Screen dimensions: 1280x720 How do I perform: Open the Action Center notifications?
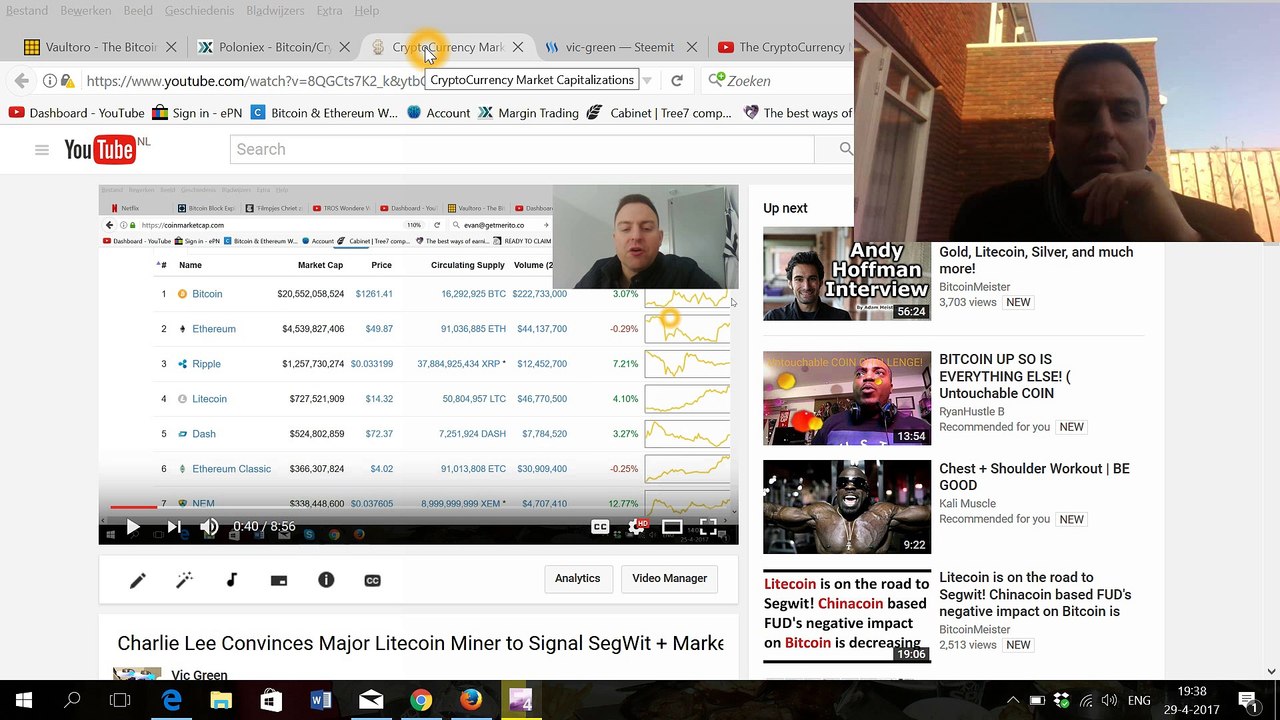point(1247,700)
